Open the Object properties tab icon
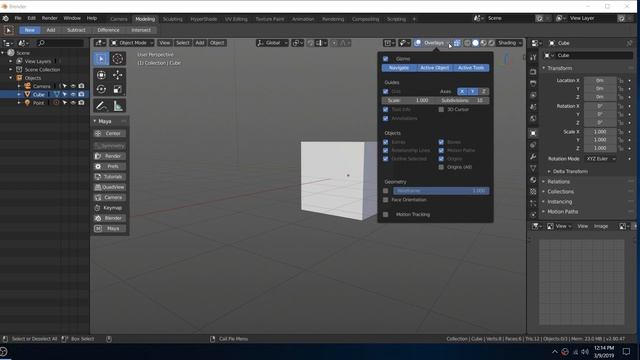Image resolution: width=640 pixels, height=360 pixels. pyautogui.click(x=533, y=133)
